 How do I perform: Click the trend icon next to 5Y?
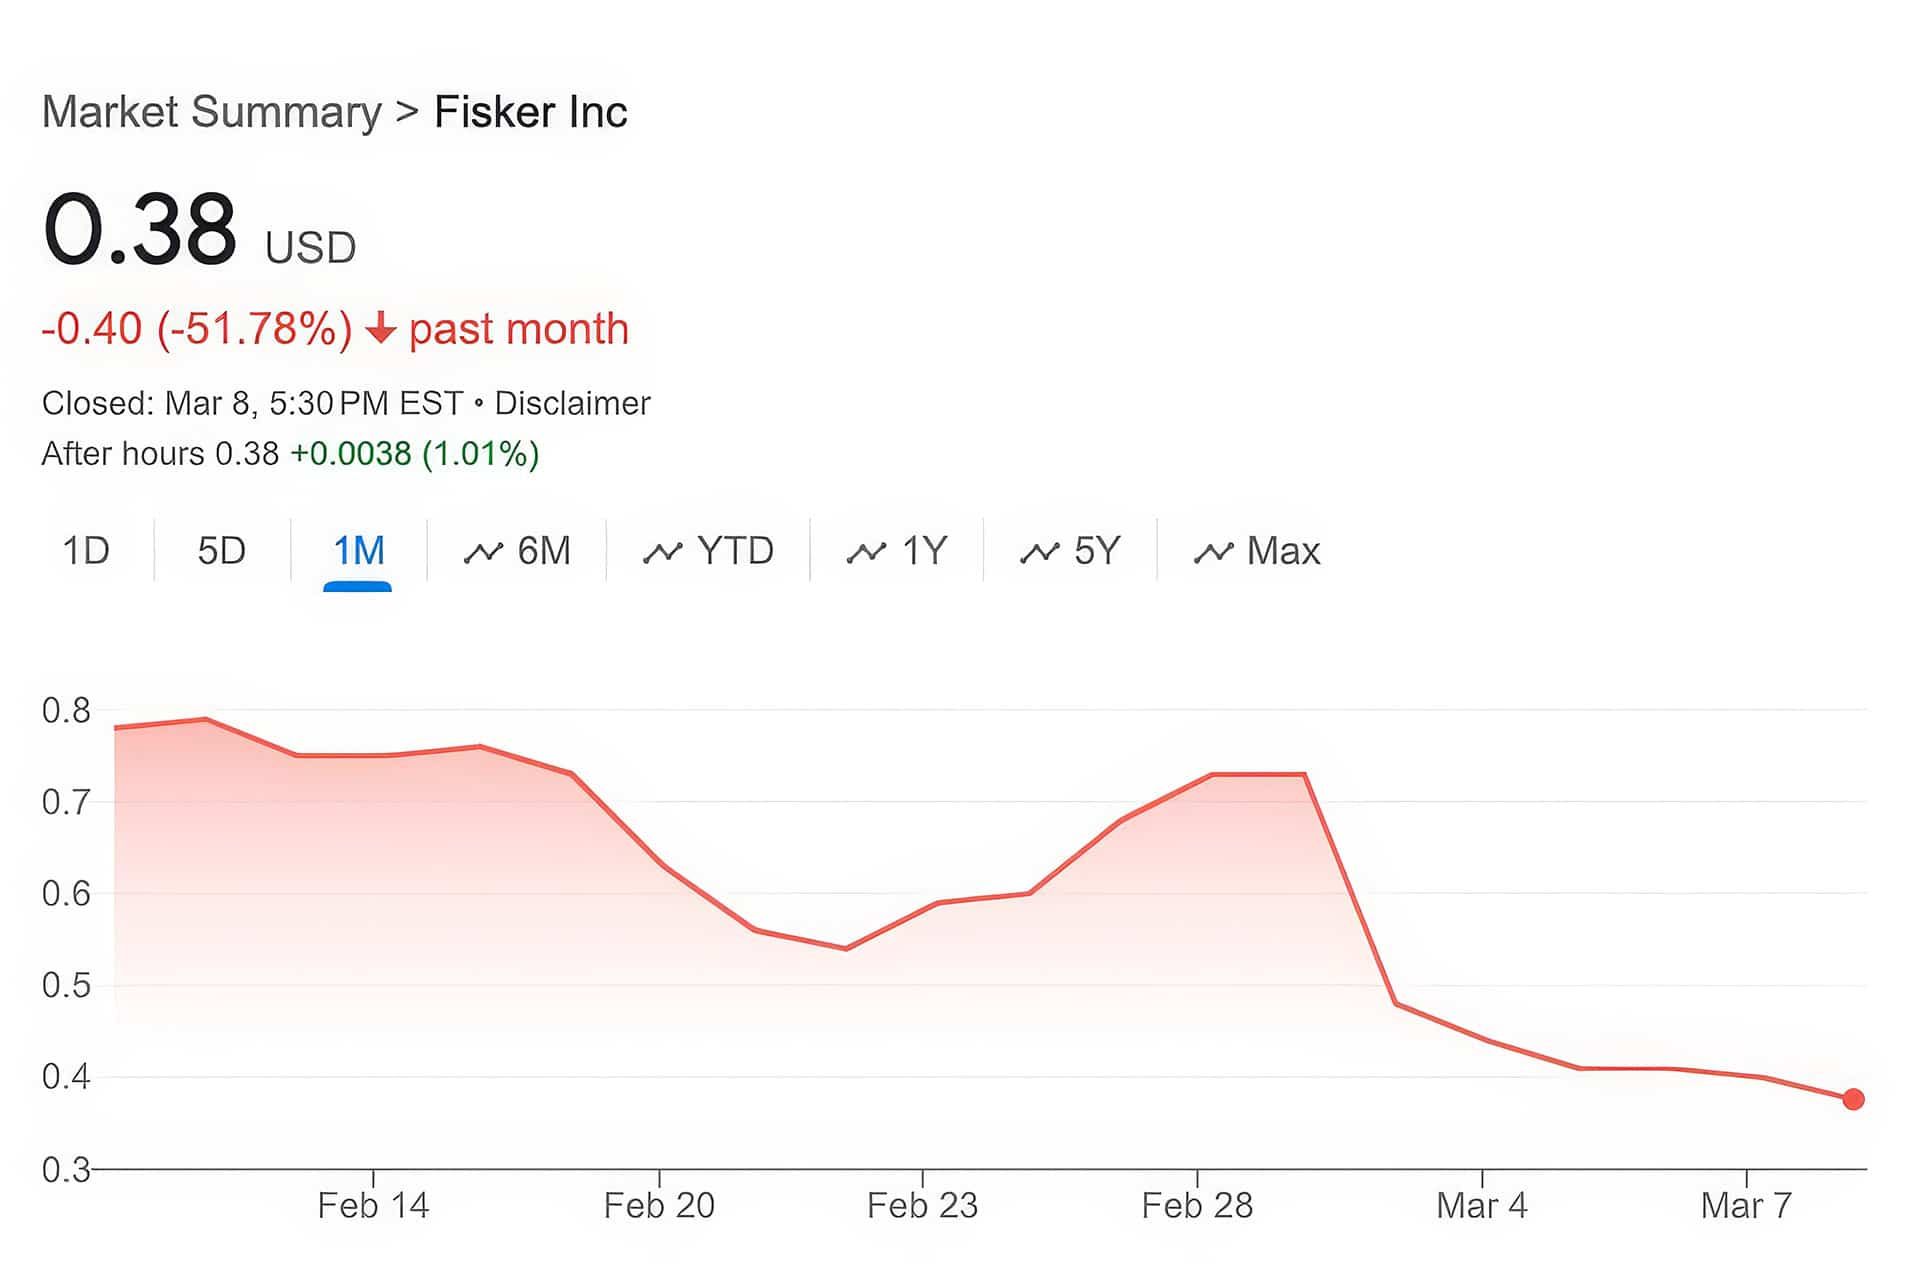tap(1039, 552)
